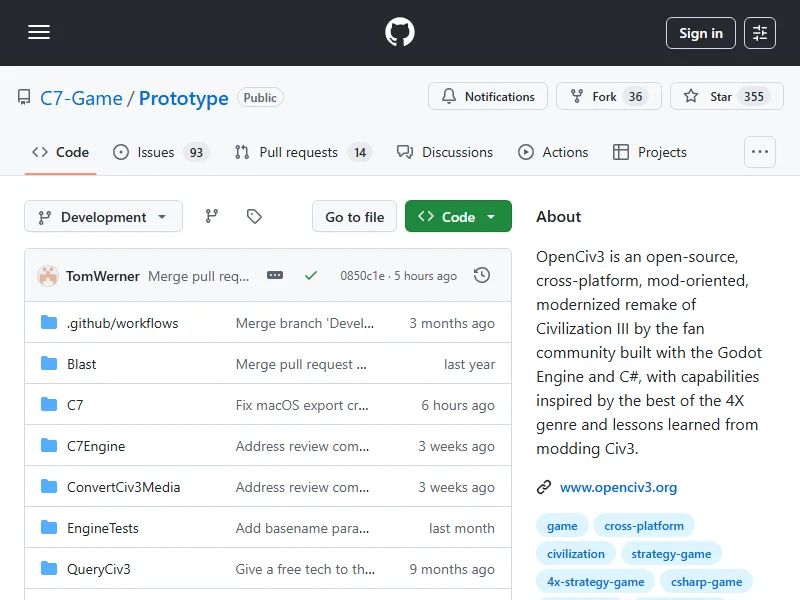800x600 pixels.
Task: Expand the commit message ellipsis
Action: pos(275,275)
